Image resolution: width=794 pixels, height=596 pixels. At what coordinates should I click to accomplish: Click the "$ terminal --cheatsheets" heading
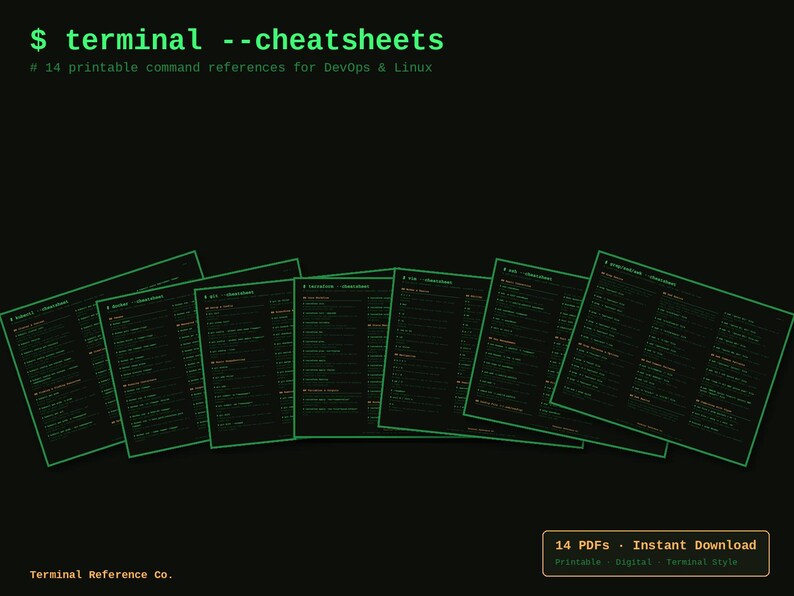(236, 41)
